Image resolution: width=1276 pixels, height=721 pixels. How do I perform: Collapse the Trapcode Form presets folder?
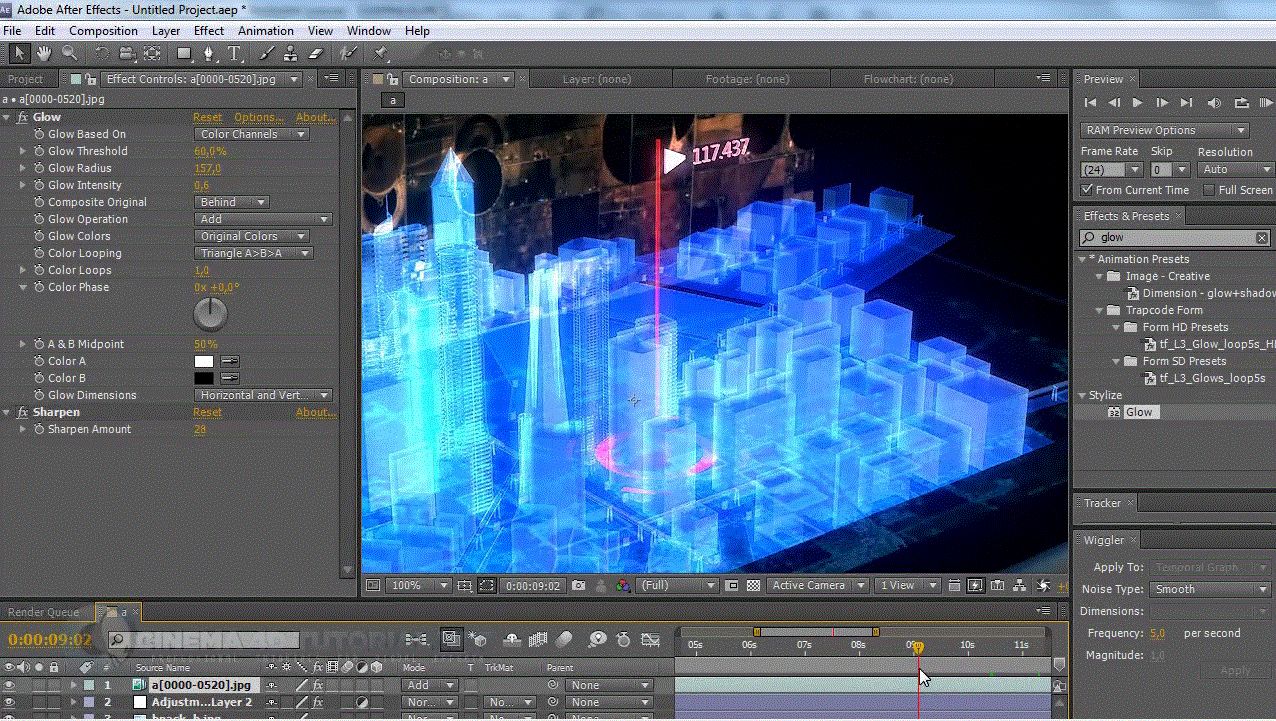click(1099, 311)
